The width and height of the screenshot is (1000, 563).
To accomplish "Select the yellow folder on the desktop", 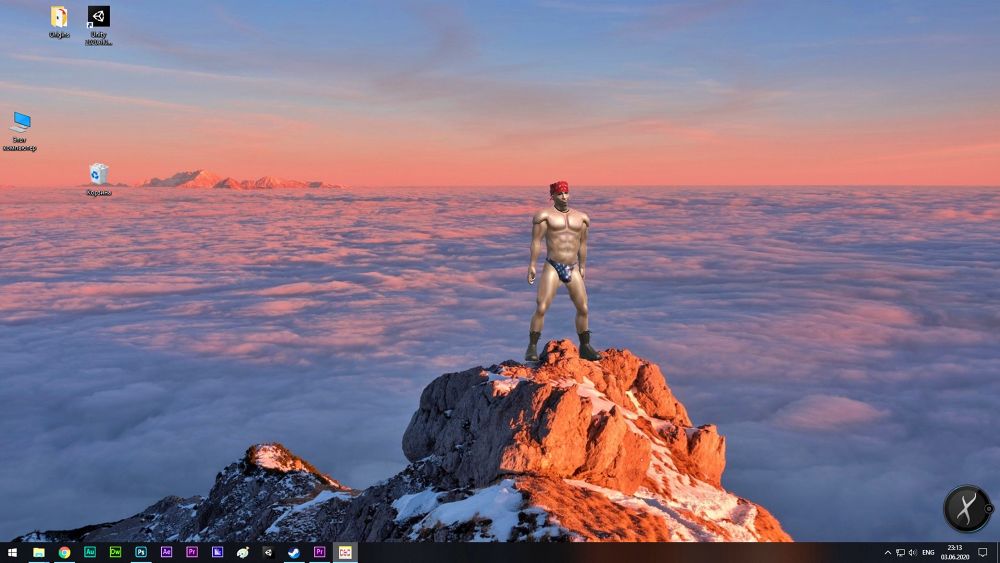I will 59,18.
